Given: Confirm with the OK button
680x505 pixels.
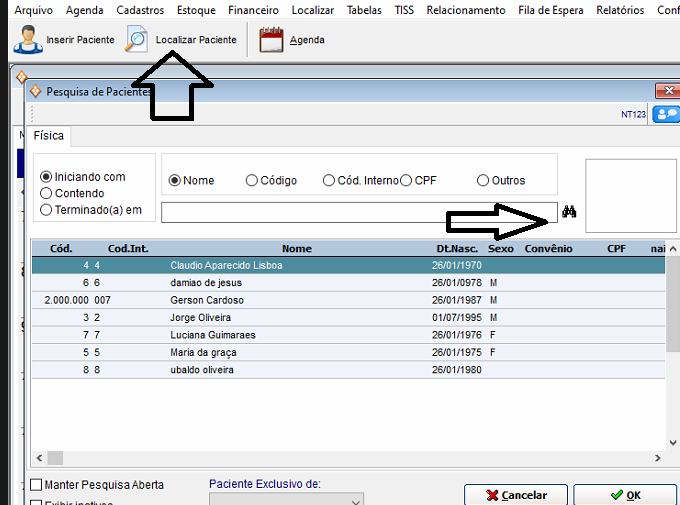Looking at the screenshot, I should point(626,495).
